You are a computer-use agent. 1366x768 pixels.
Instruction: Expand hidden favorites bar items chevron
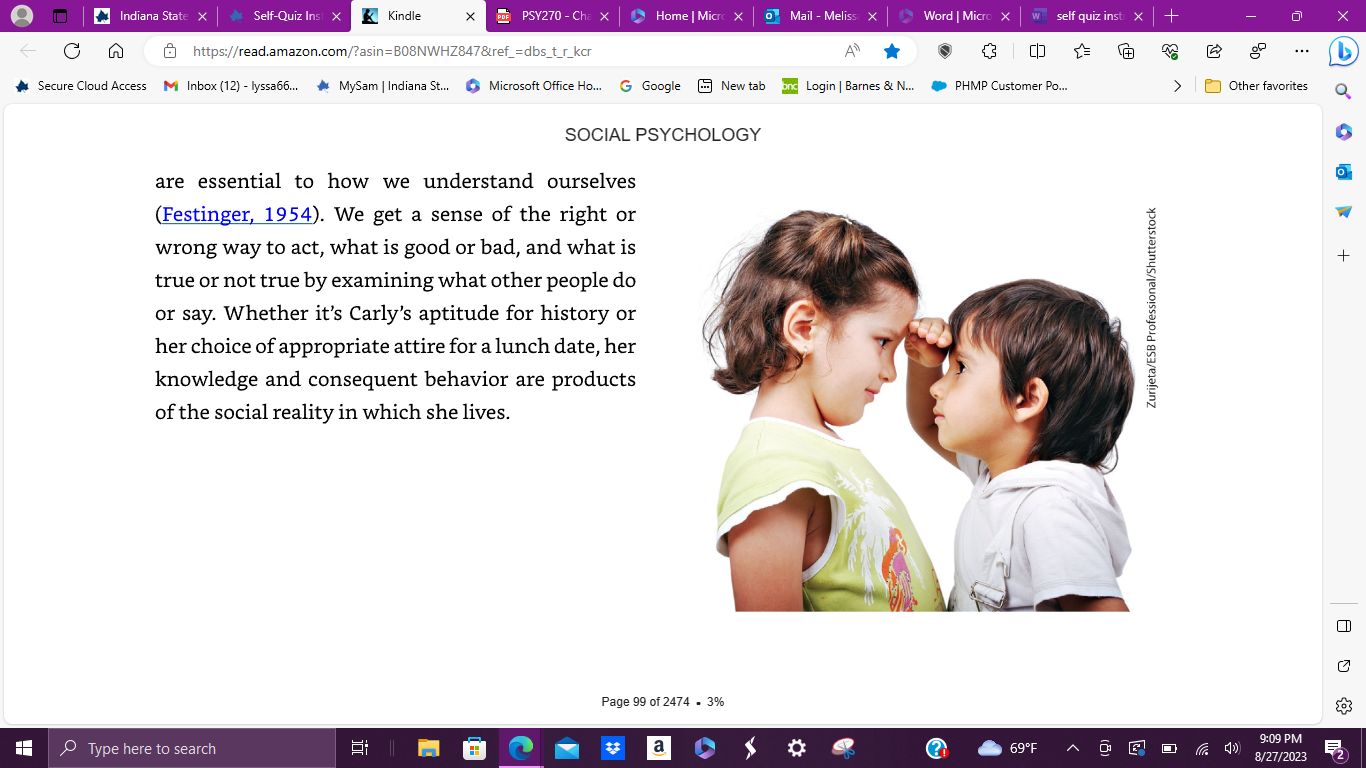click(x=1177, y=86)
